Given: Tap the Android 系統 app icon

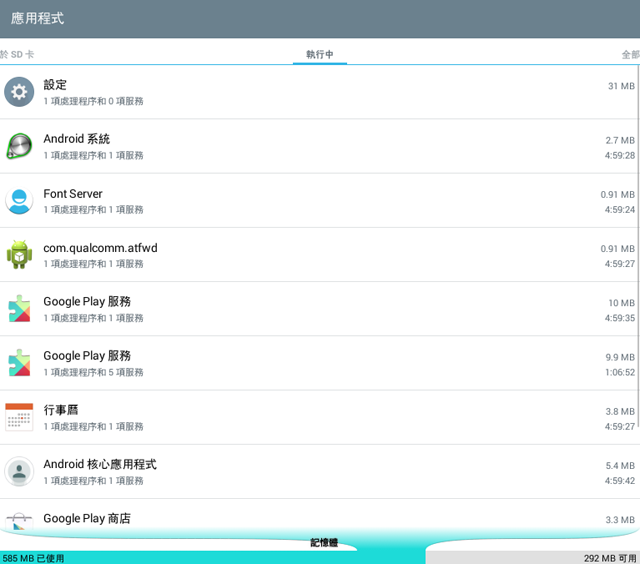Looking at the screenshot, I should click(19, 146).
